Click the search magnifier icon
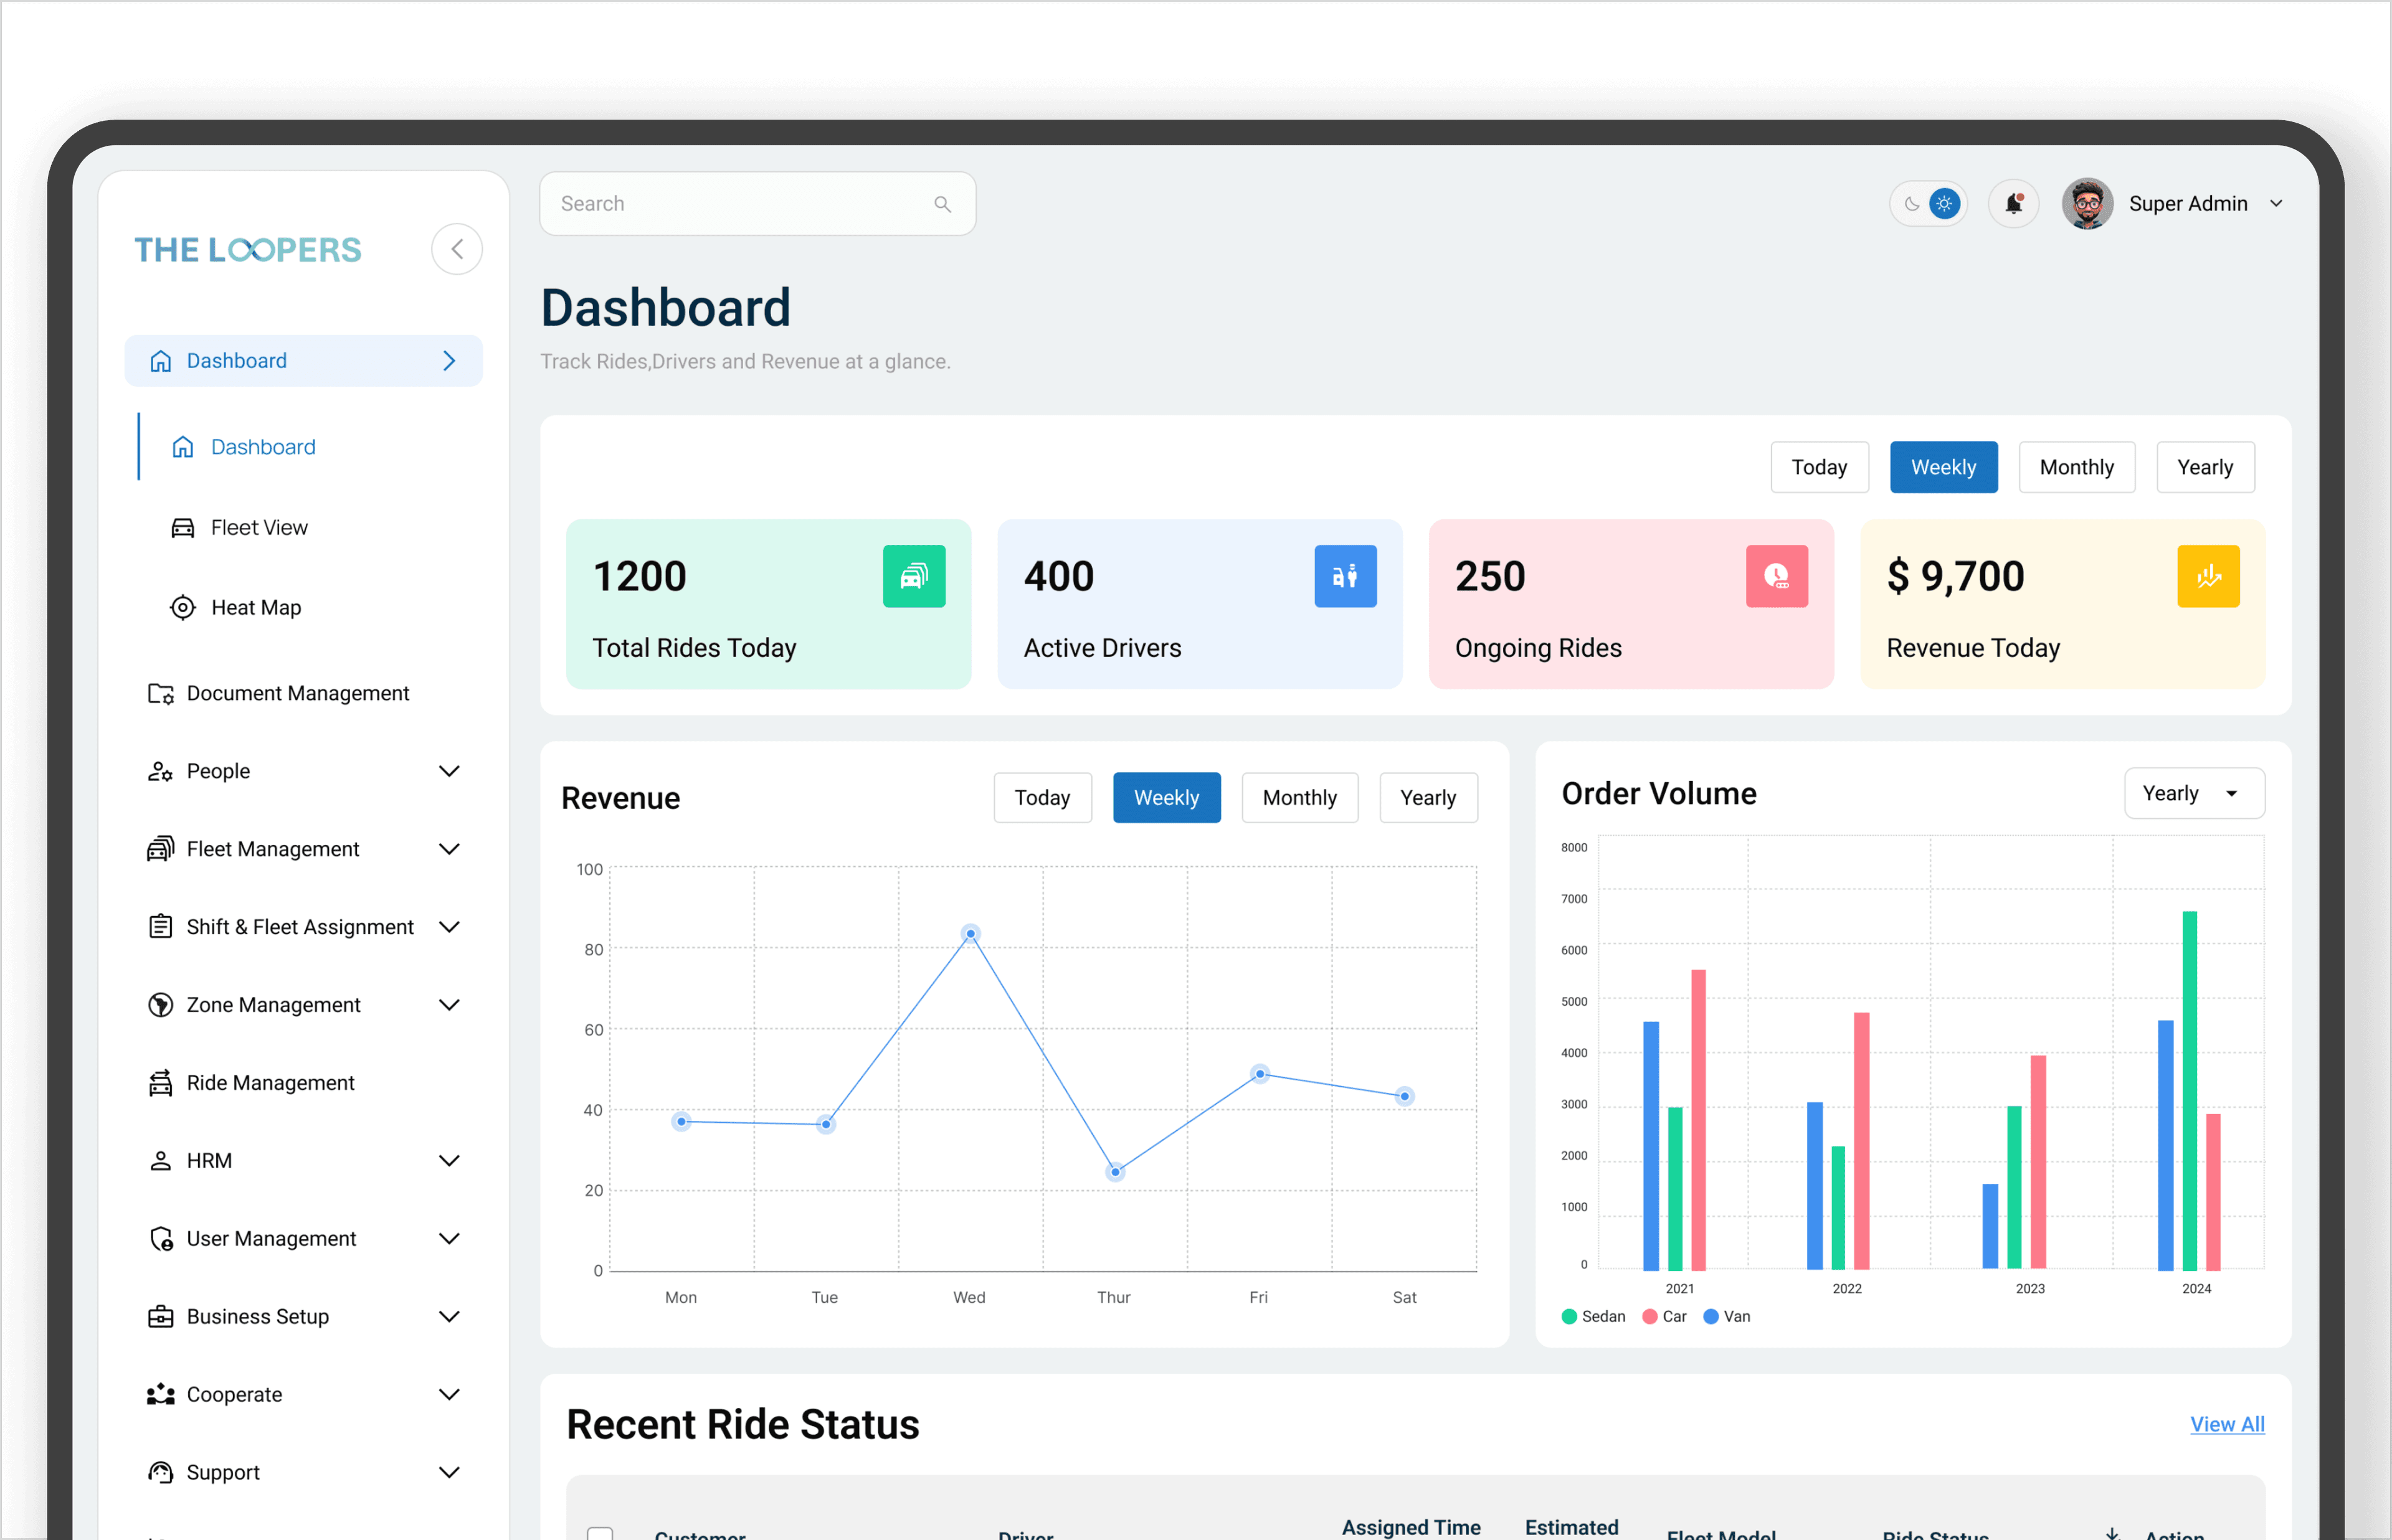The image size is (2392, 1540). coord(941,203)
